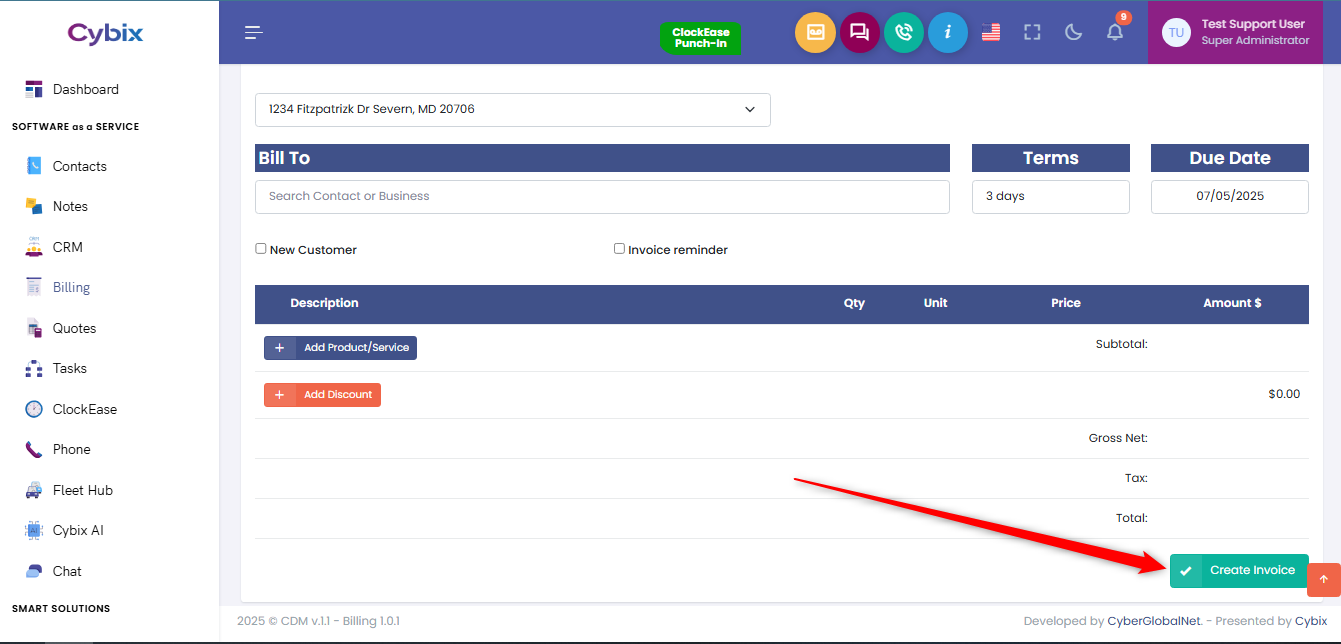This screenshot has width=1341, height=644.
Task: Click the Total: label
Action: [1132, 518]
